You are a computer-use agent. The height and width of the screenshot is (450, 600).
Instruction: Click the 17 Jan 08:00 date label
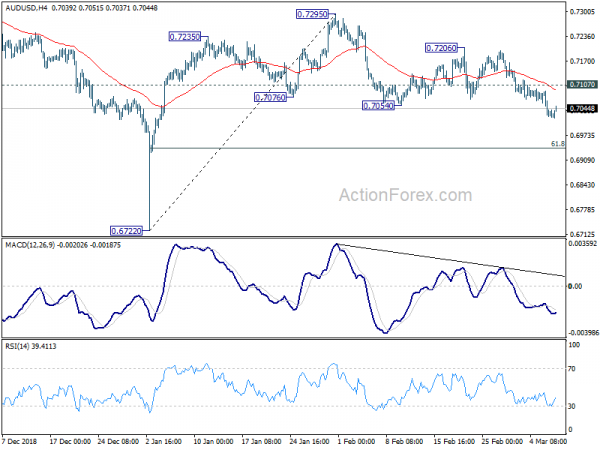pyautogui.click(x=262, y=441)
